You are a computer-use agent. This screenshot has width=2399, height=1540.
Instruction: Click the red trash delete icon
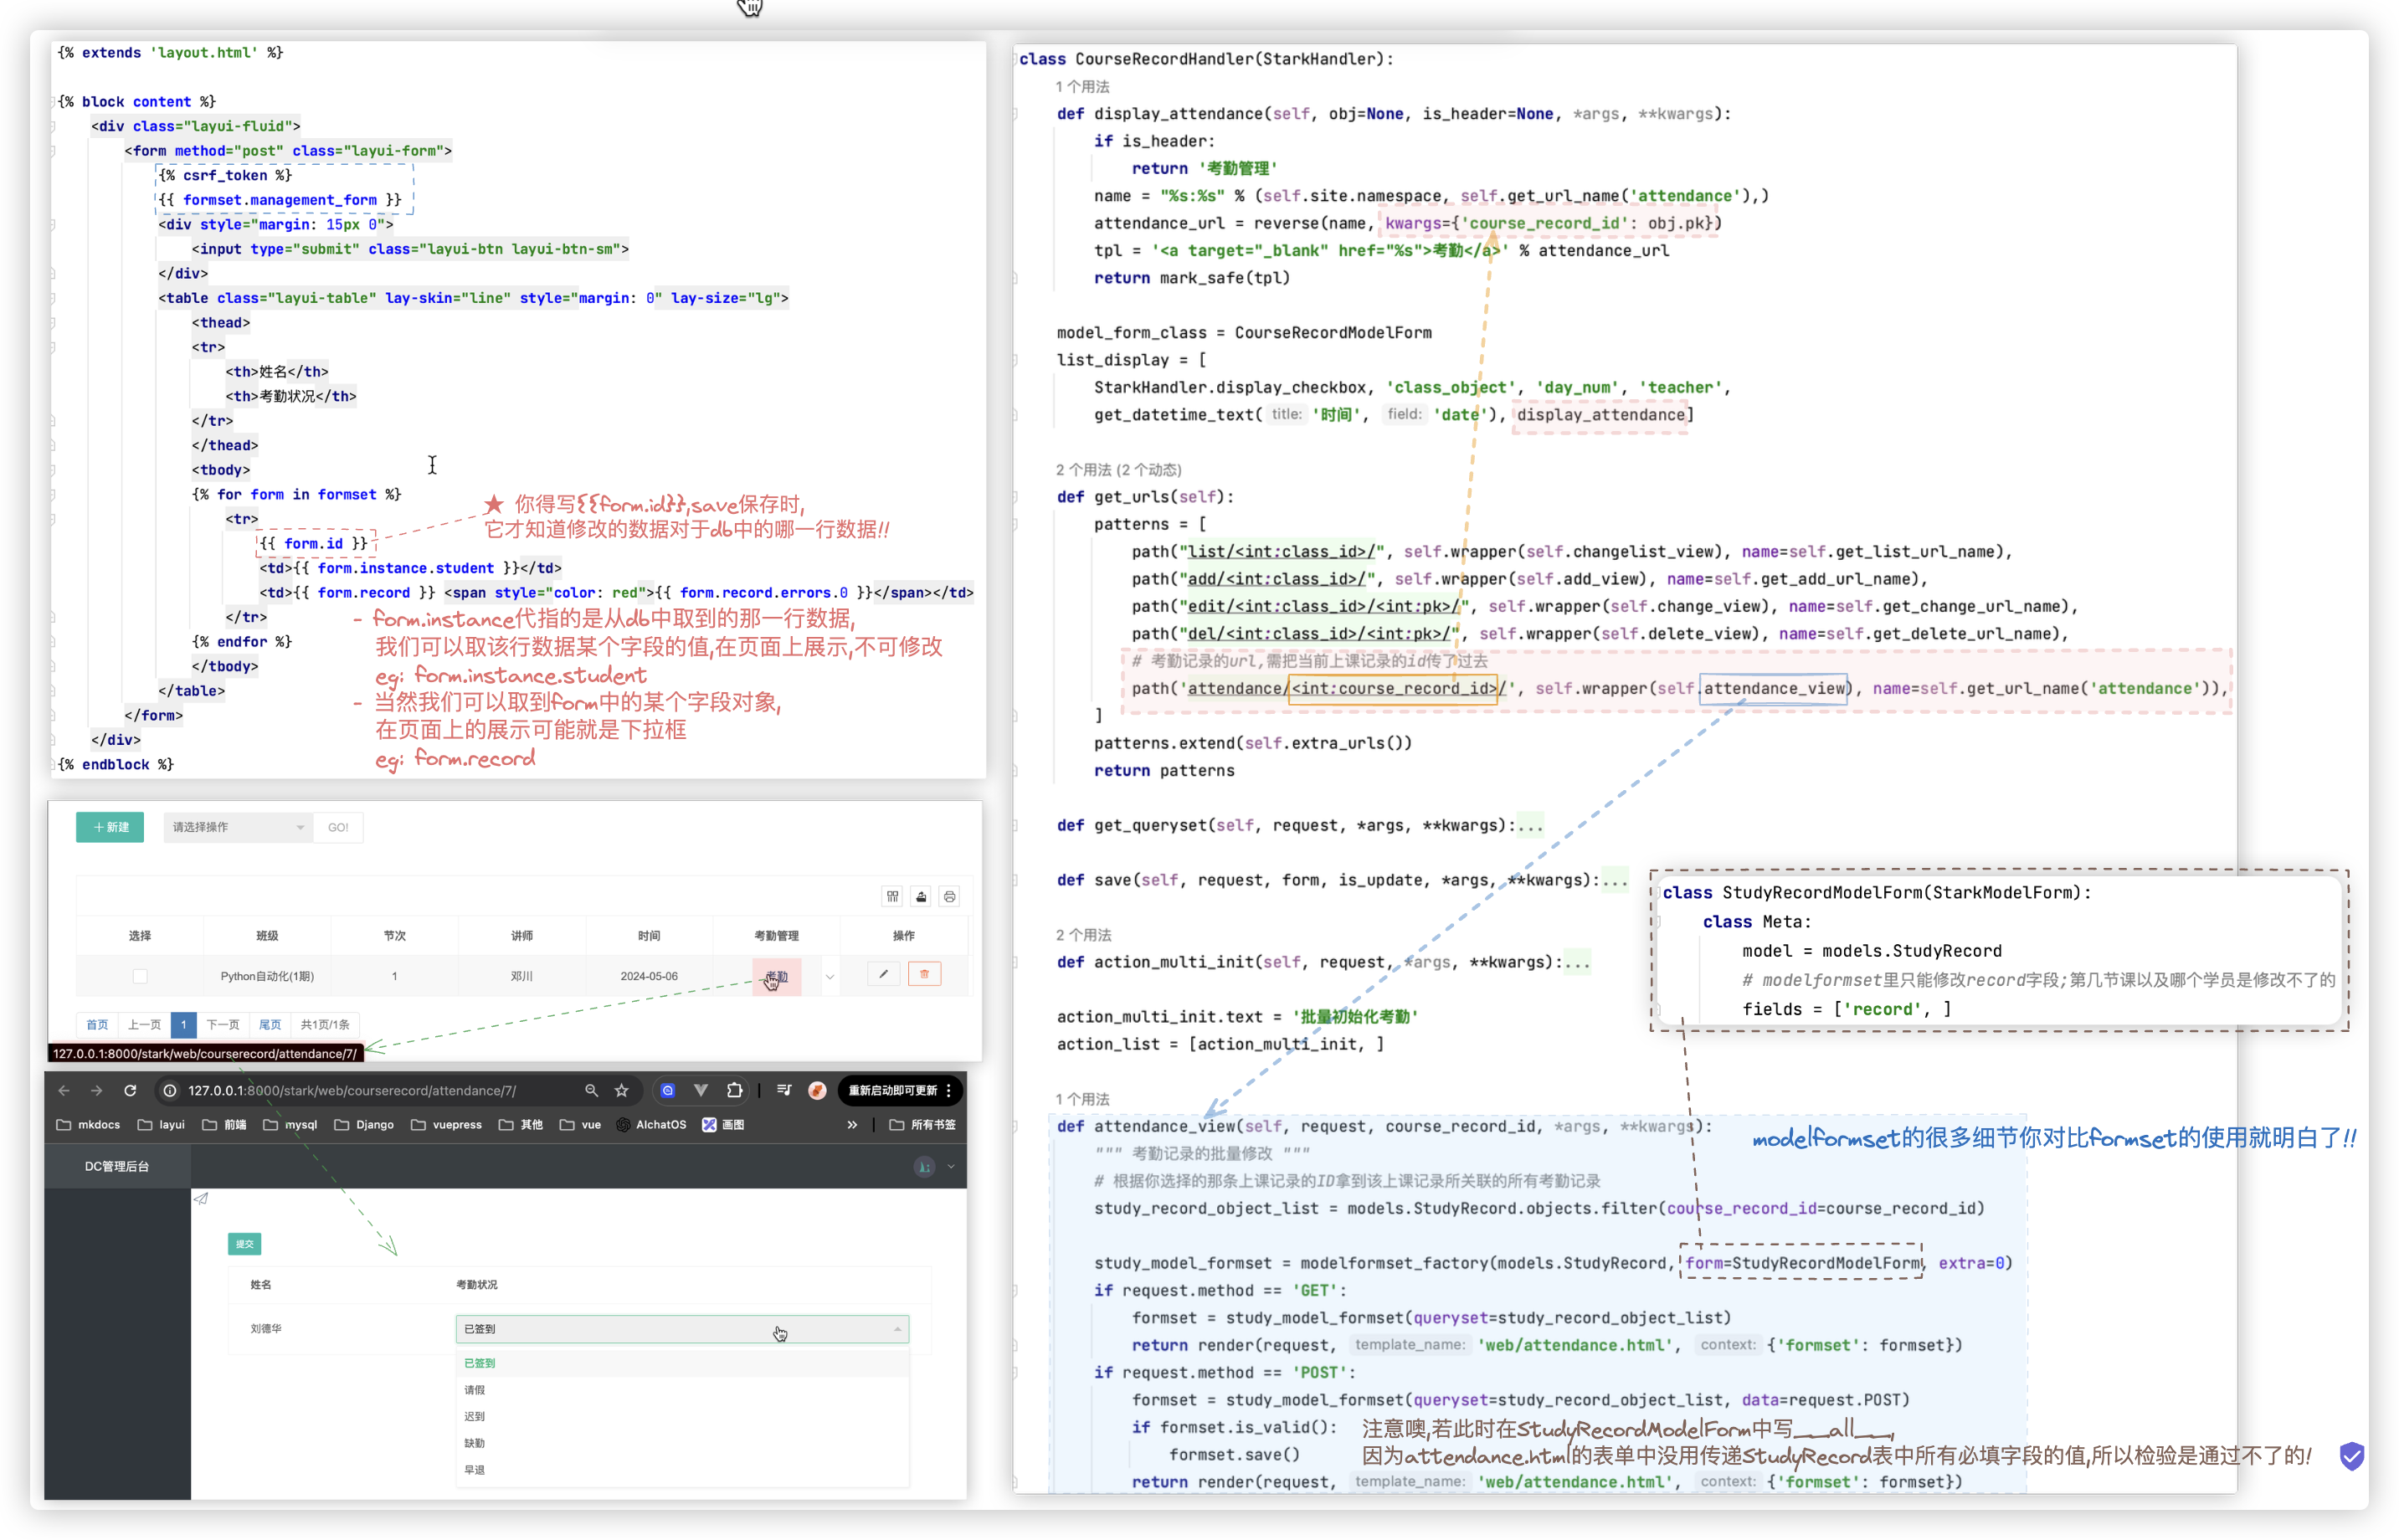coord(924,974)
